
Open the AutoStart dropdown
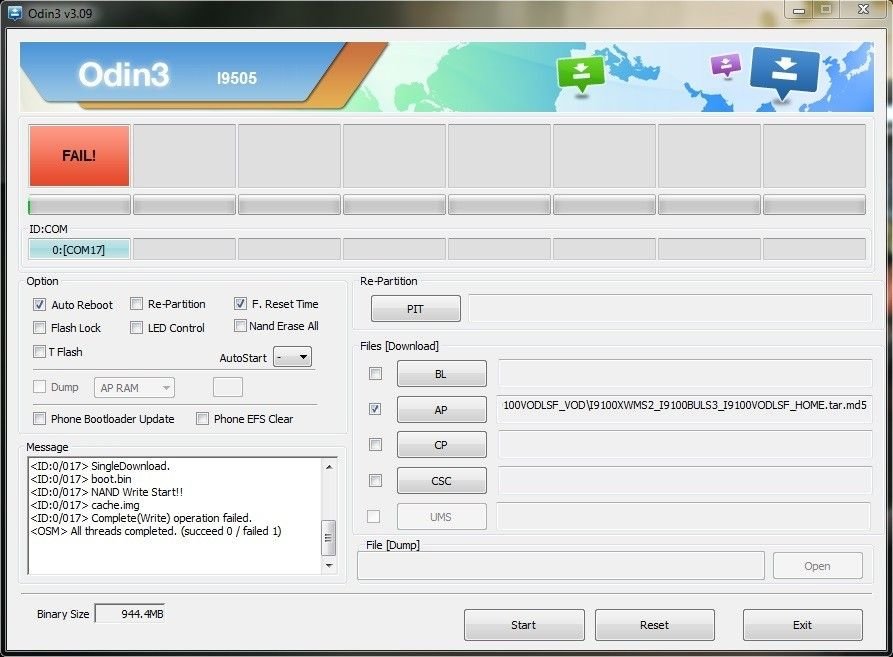point(292,357)
